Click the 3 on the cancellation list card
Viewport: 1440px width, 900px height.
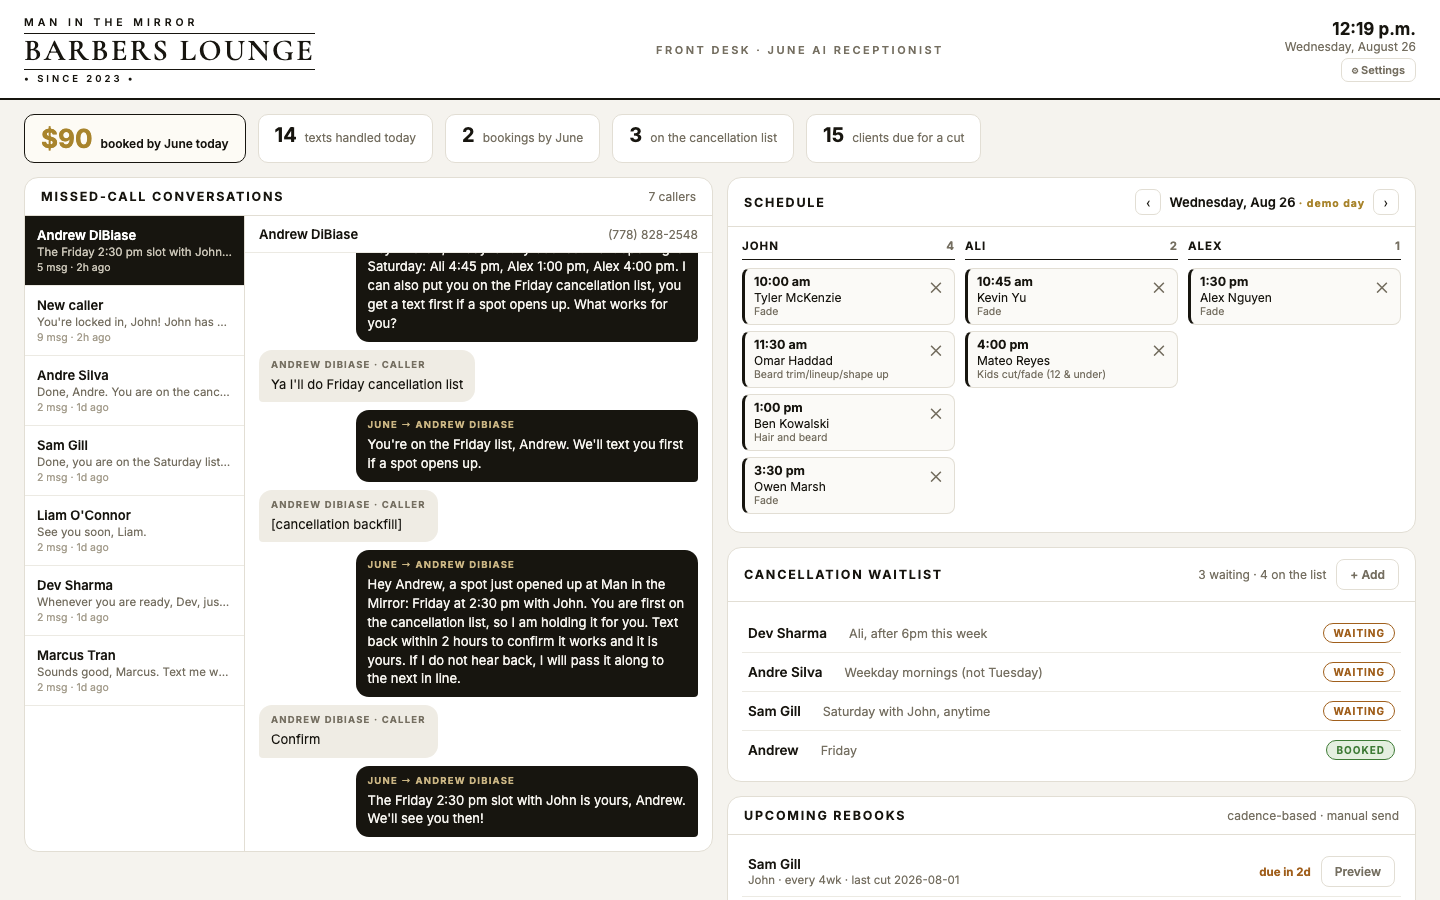click(x=703, y=138)
